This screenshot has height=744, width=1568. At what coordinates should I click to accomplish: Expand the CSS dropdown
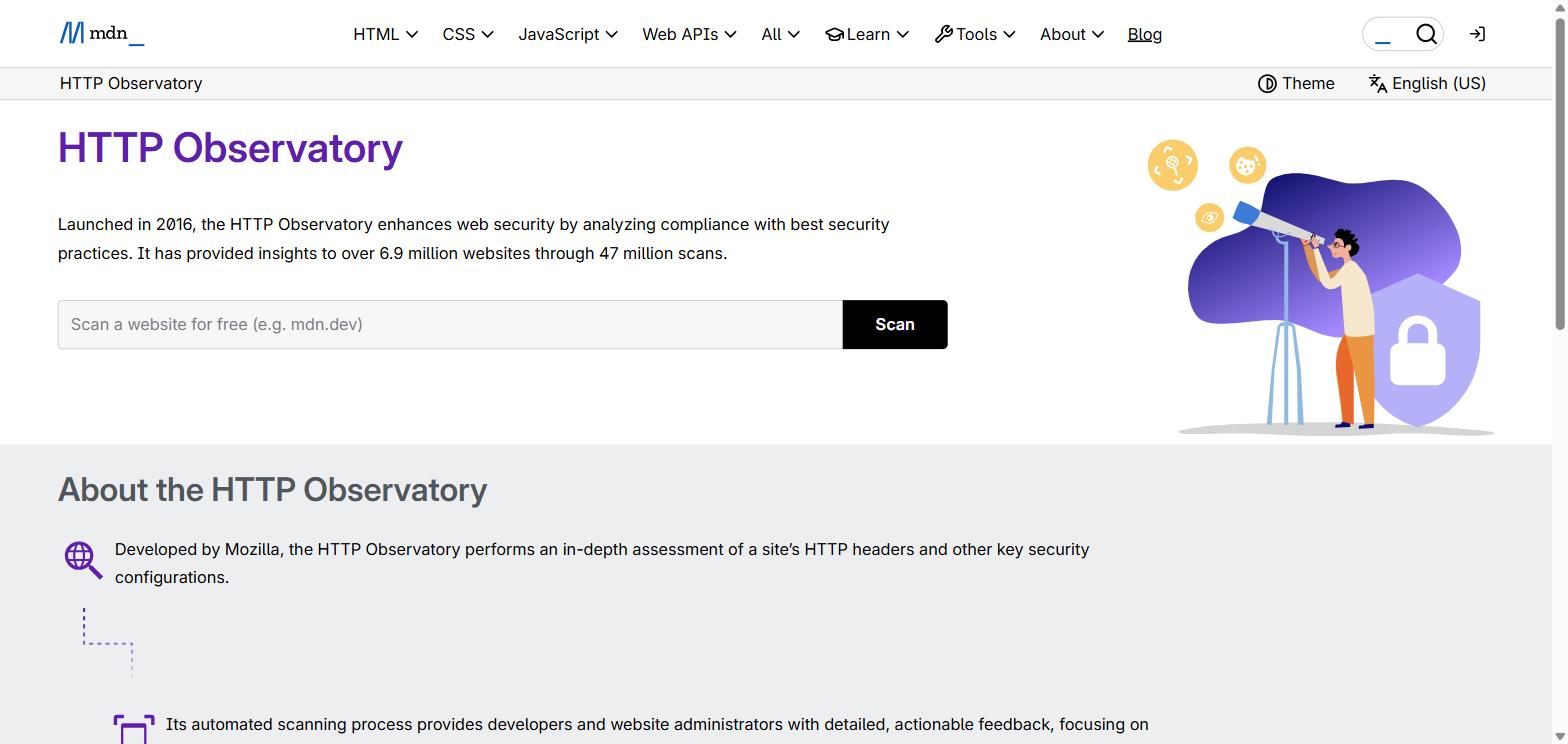[468, 34]
